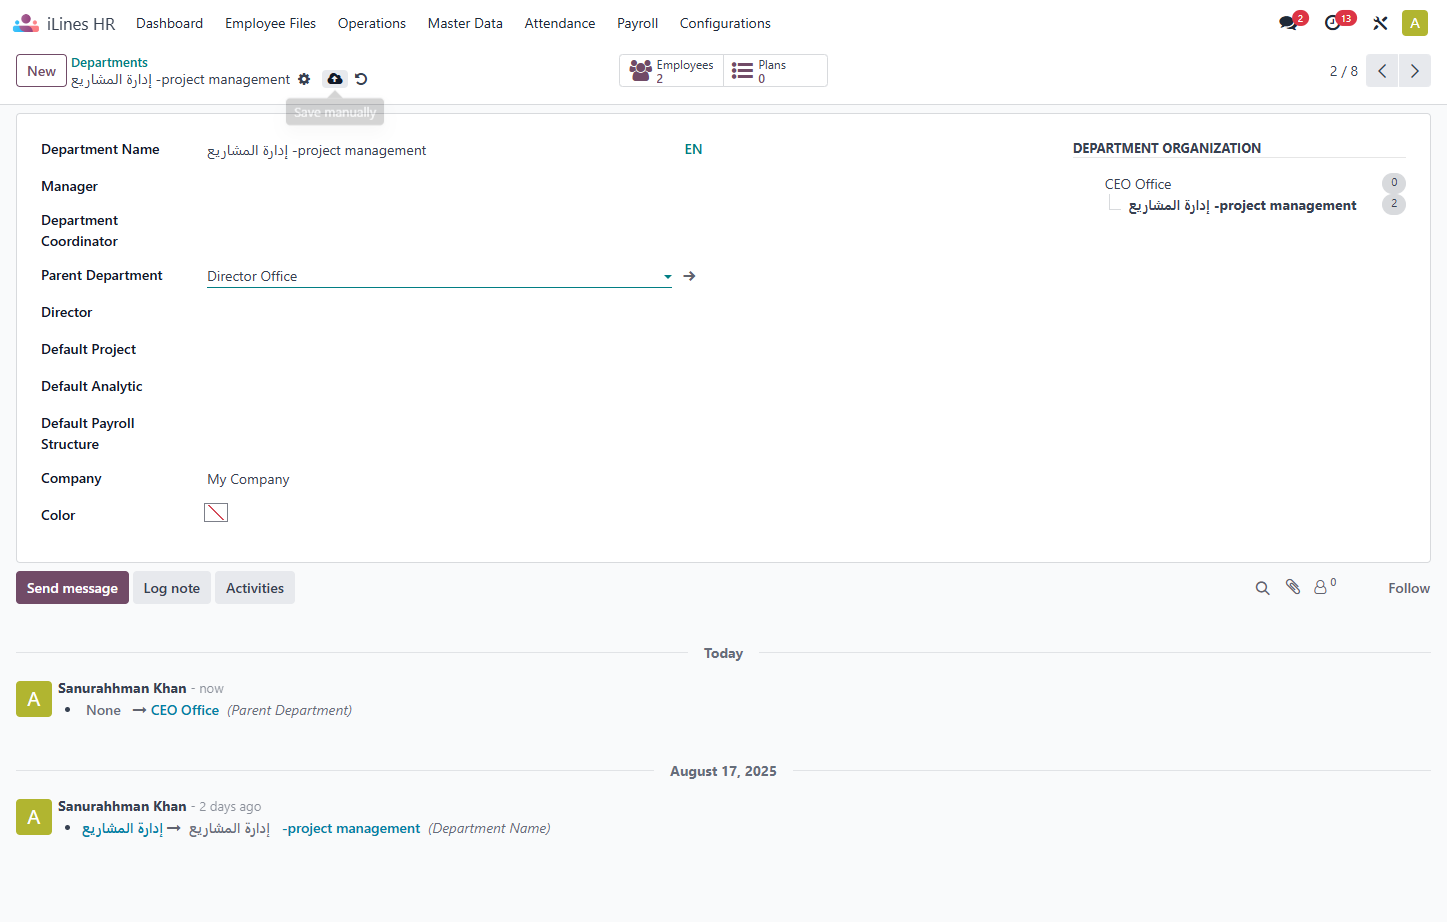Open the Configurations menu
The height and width of the screenshot is (922, 1447).
click(x=725, y=23)
